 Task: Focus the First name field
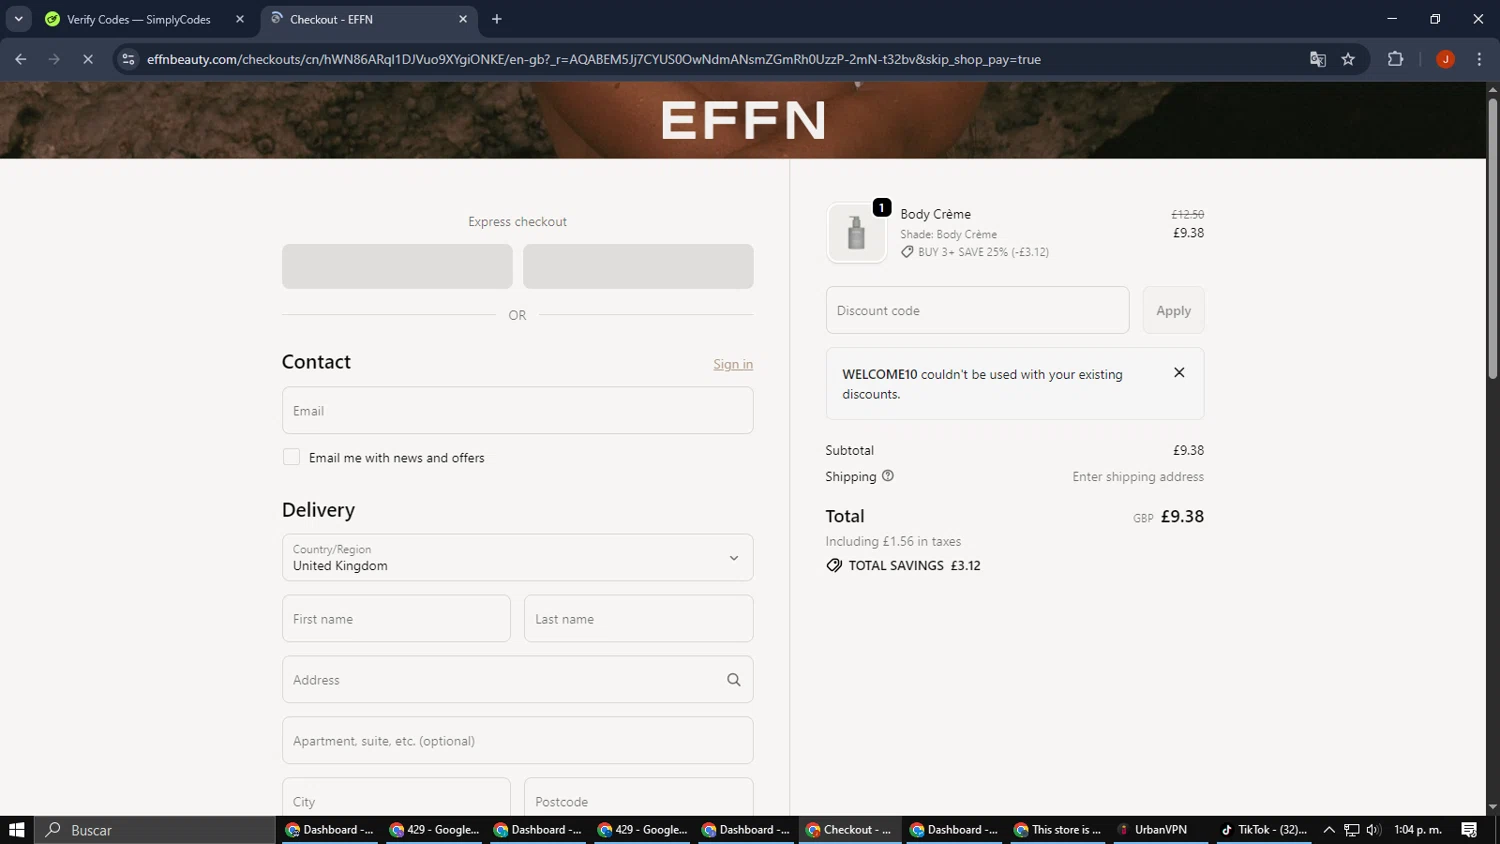(396, 618)
